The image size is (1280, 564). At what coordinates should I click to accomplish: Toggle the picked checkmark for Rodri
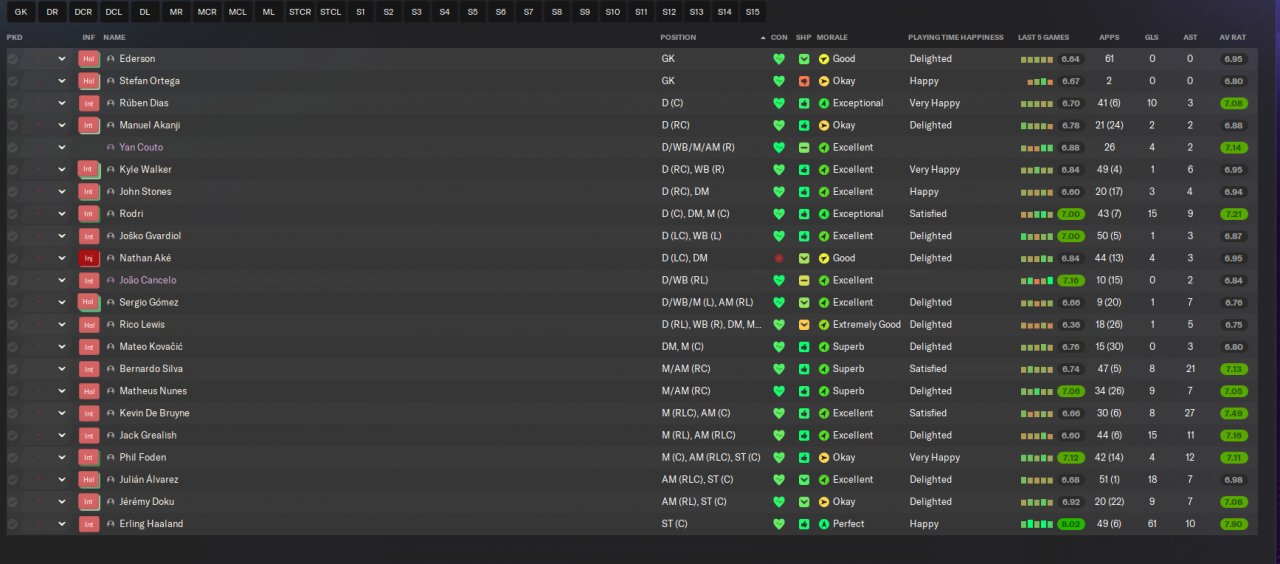[x=12, y=214]
